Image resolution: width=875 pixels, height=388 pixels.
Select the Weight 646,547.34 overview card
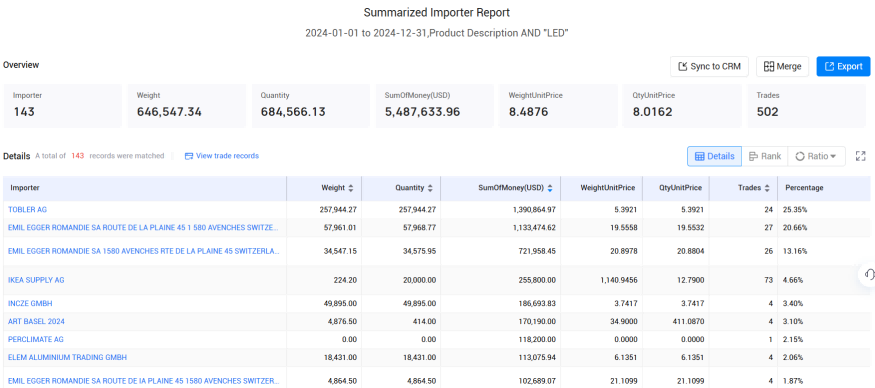(186, 106)
